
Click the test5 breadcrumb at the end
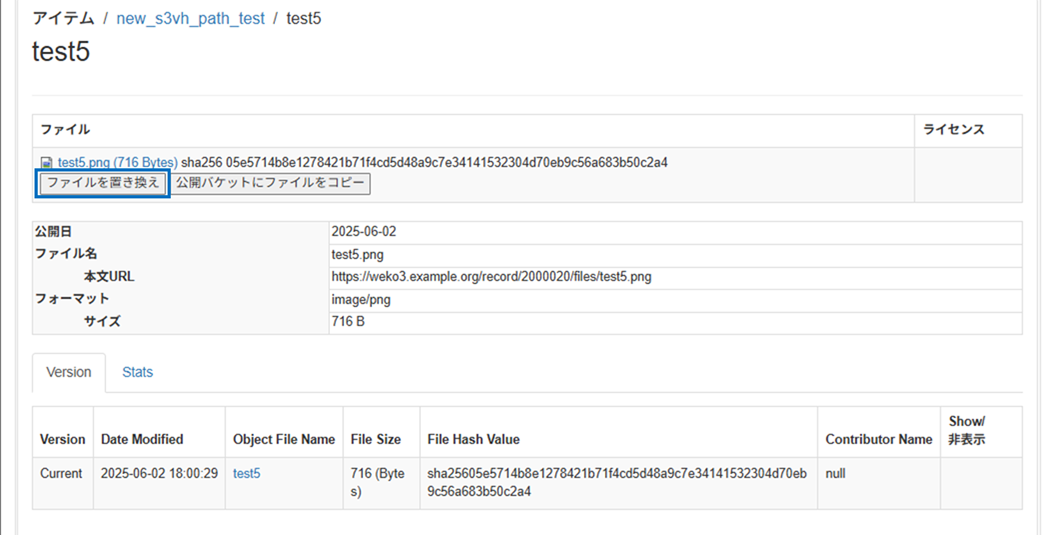304,19
